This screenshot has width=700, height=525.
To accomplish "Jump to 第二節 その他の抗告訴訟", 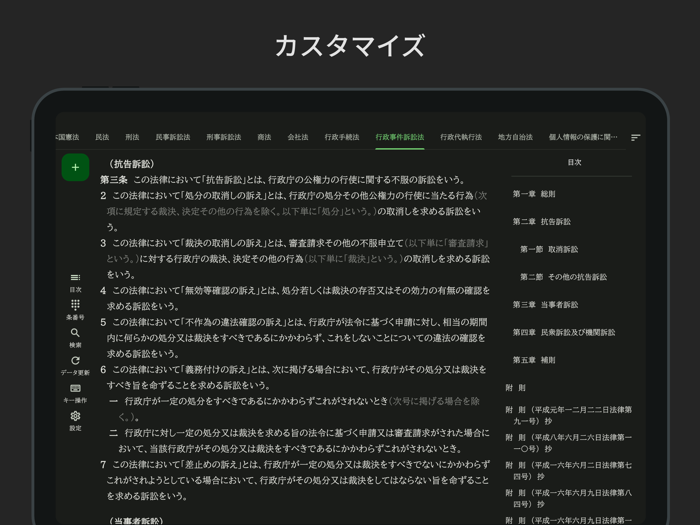I will 563,277.
